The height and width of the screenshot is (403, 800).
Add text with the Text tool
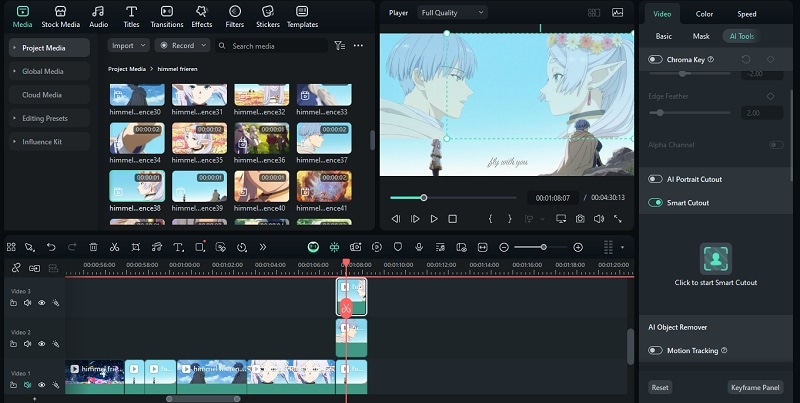point(178,247)
